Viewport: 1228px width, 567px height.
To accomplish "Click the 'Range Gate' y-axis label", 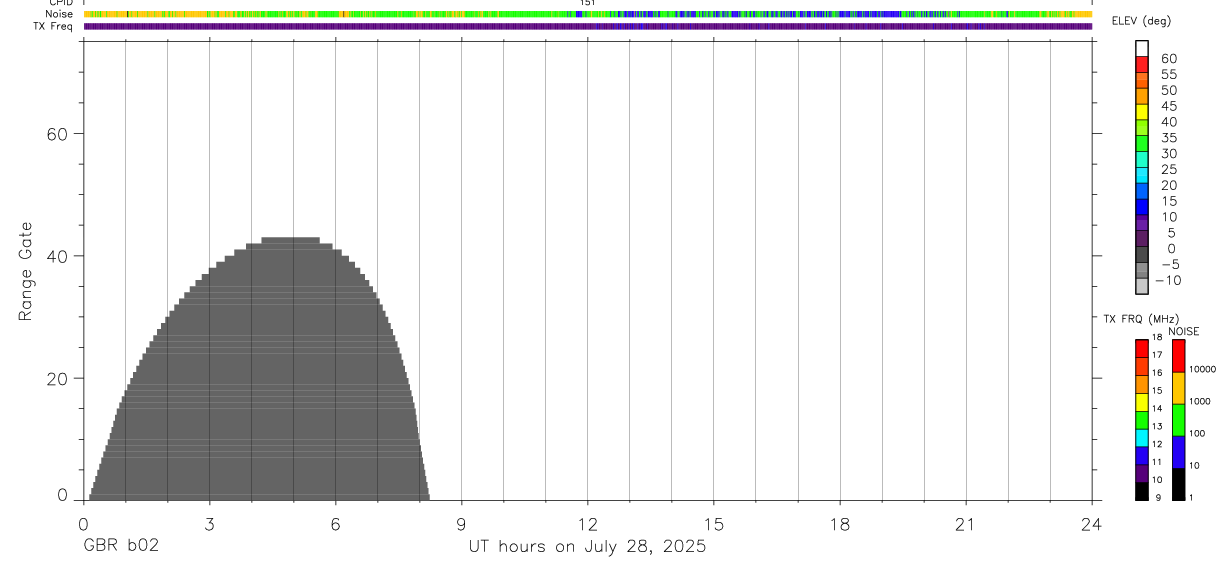I will [25, 271].
